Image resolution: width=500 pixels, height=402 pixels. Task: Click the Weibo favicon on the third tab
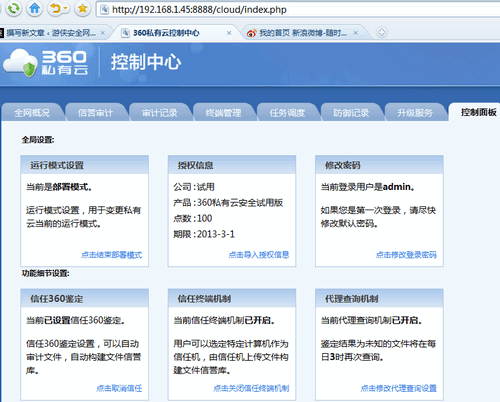coord(251,33)
